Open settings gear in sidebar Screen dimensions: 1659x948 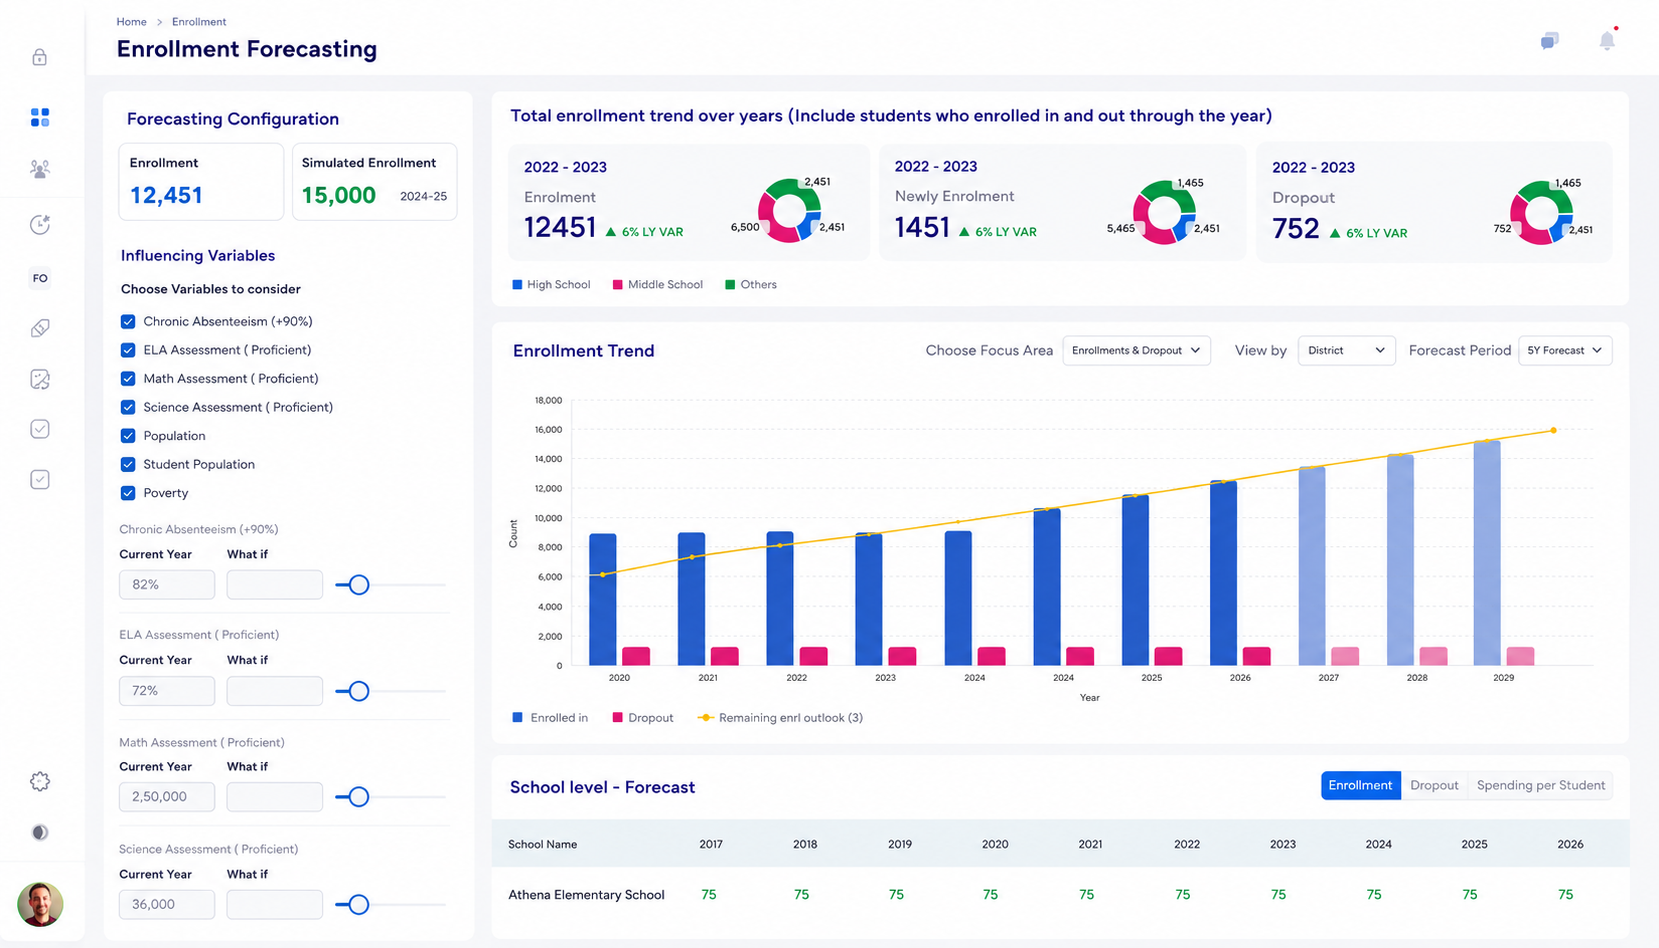40,781
